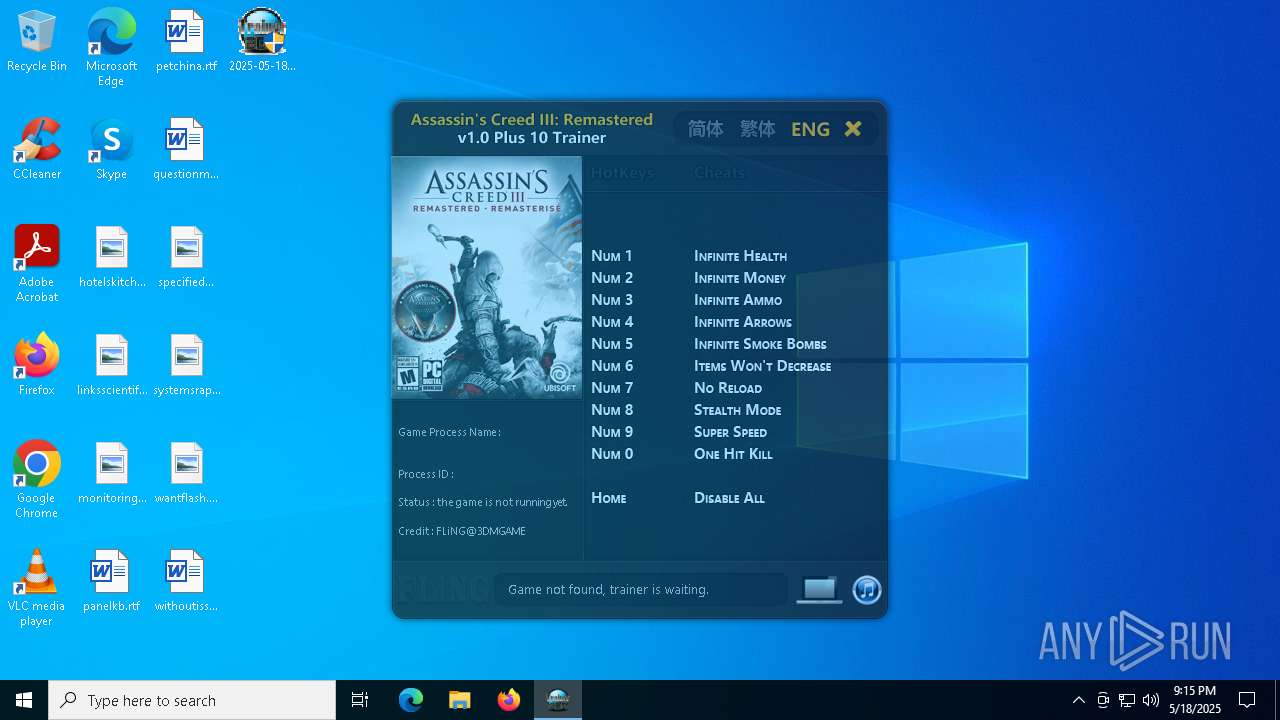Image resolution: width=1280 pixels, height=720 pixels.
Task: Click the monitor icon in trainer footer
Action: (x=819, y=590)
